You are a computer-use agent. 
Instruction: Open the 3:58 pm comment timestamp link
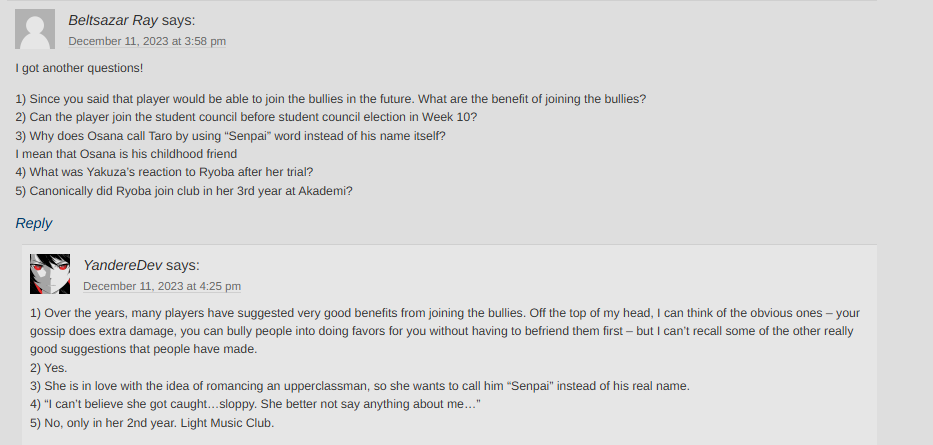[147, 41]
